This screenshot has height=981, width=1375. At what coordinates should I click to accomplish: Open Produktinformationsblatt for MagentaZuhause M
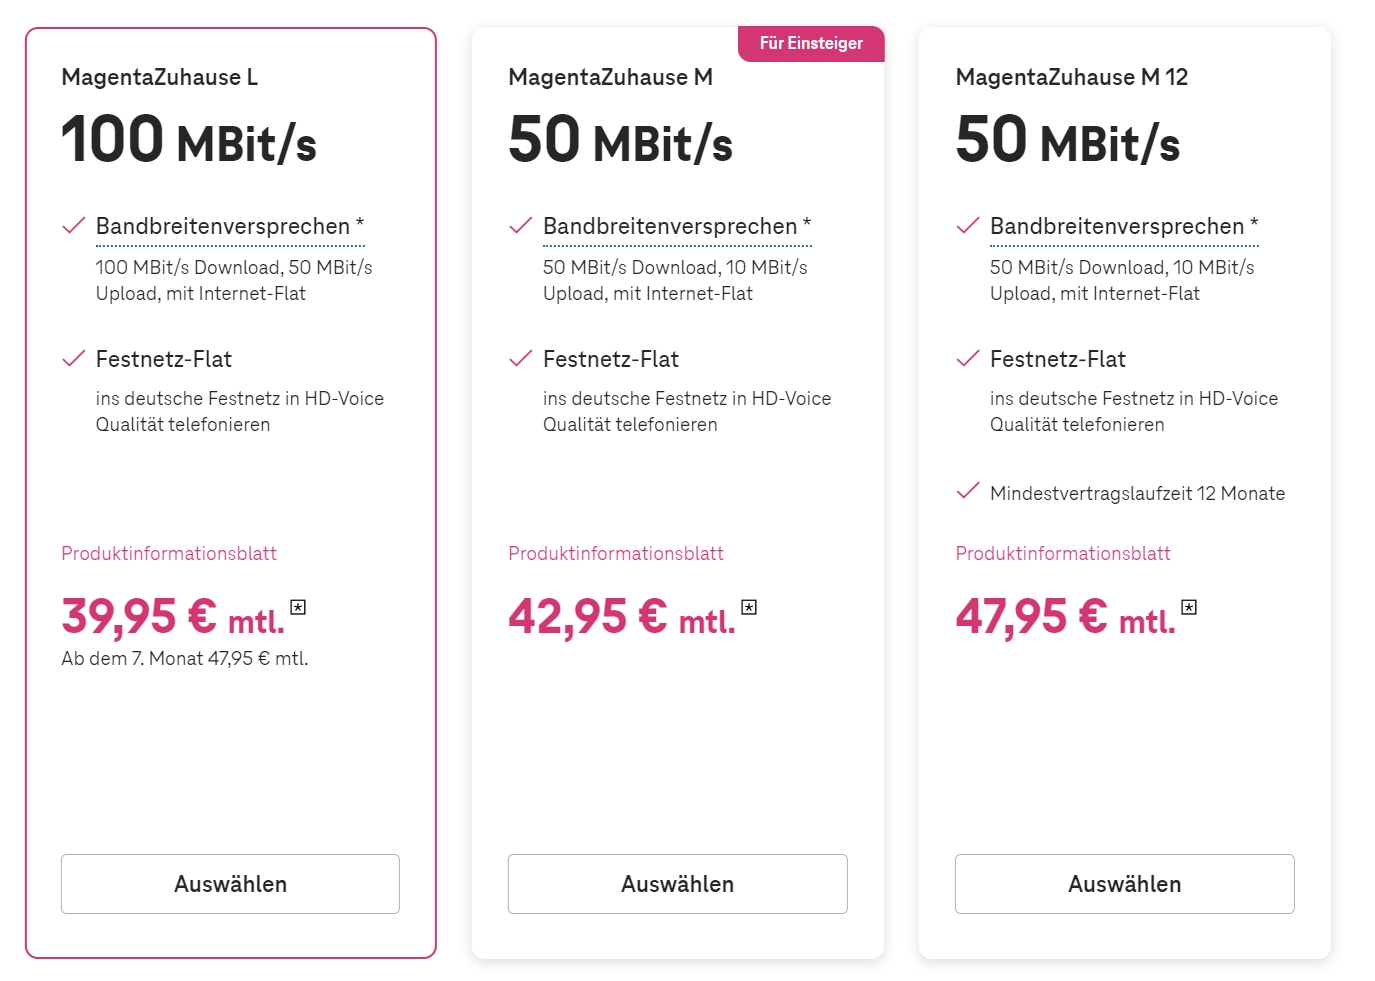(x=616, y=553)
